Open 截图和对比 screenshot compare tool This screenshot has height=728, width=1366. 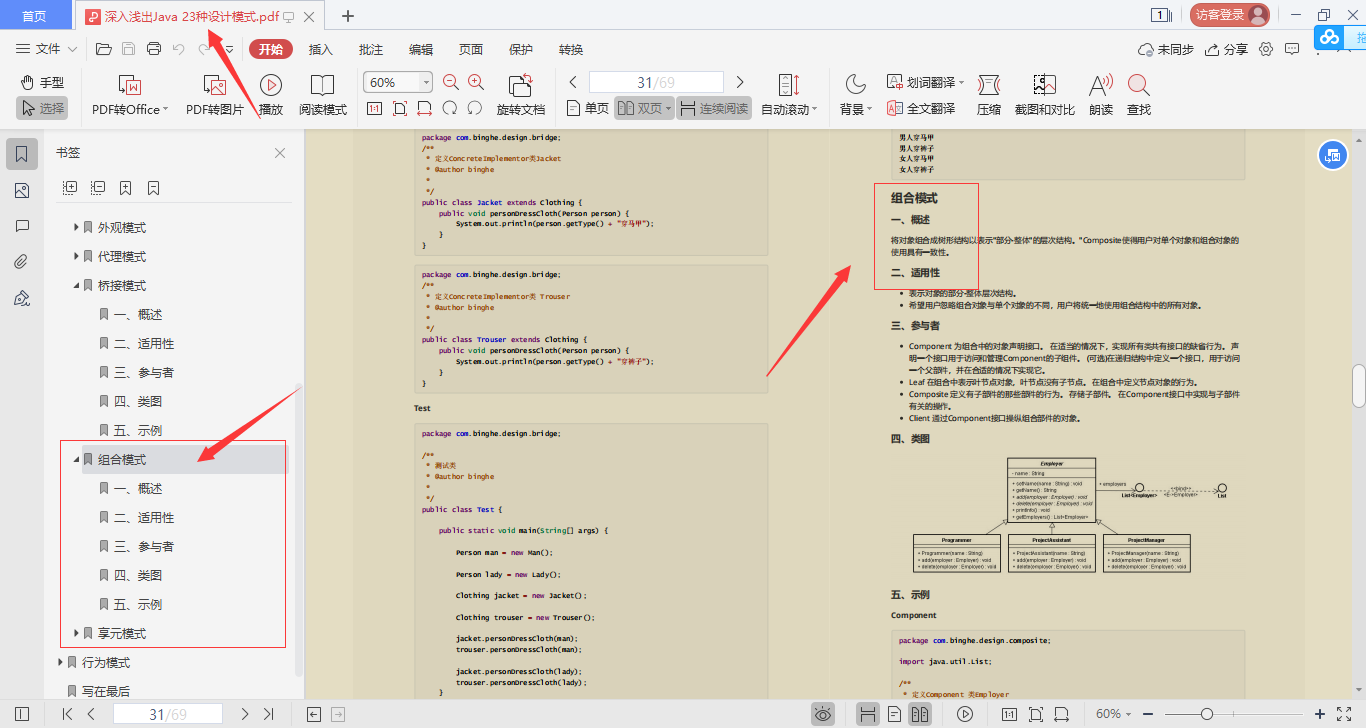[1045, 96]
